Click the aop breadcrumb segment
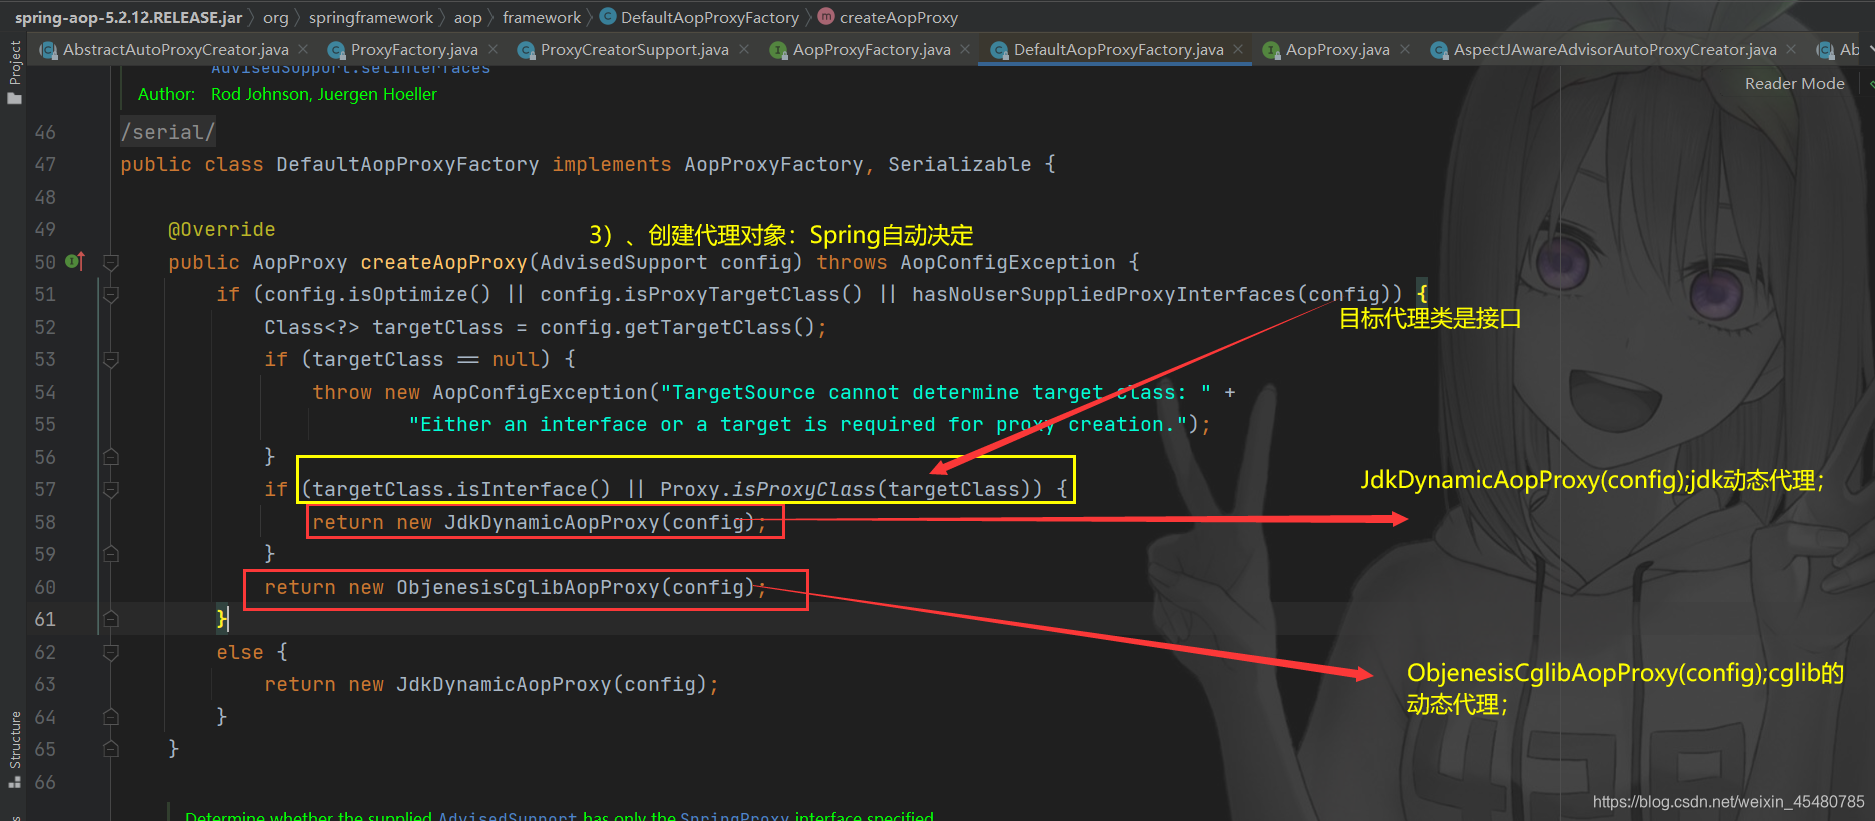This screenshot has width=1875, height=821. click(x=467, y=17)
